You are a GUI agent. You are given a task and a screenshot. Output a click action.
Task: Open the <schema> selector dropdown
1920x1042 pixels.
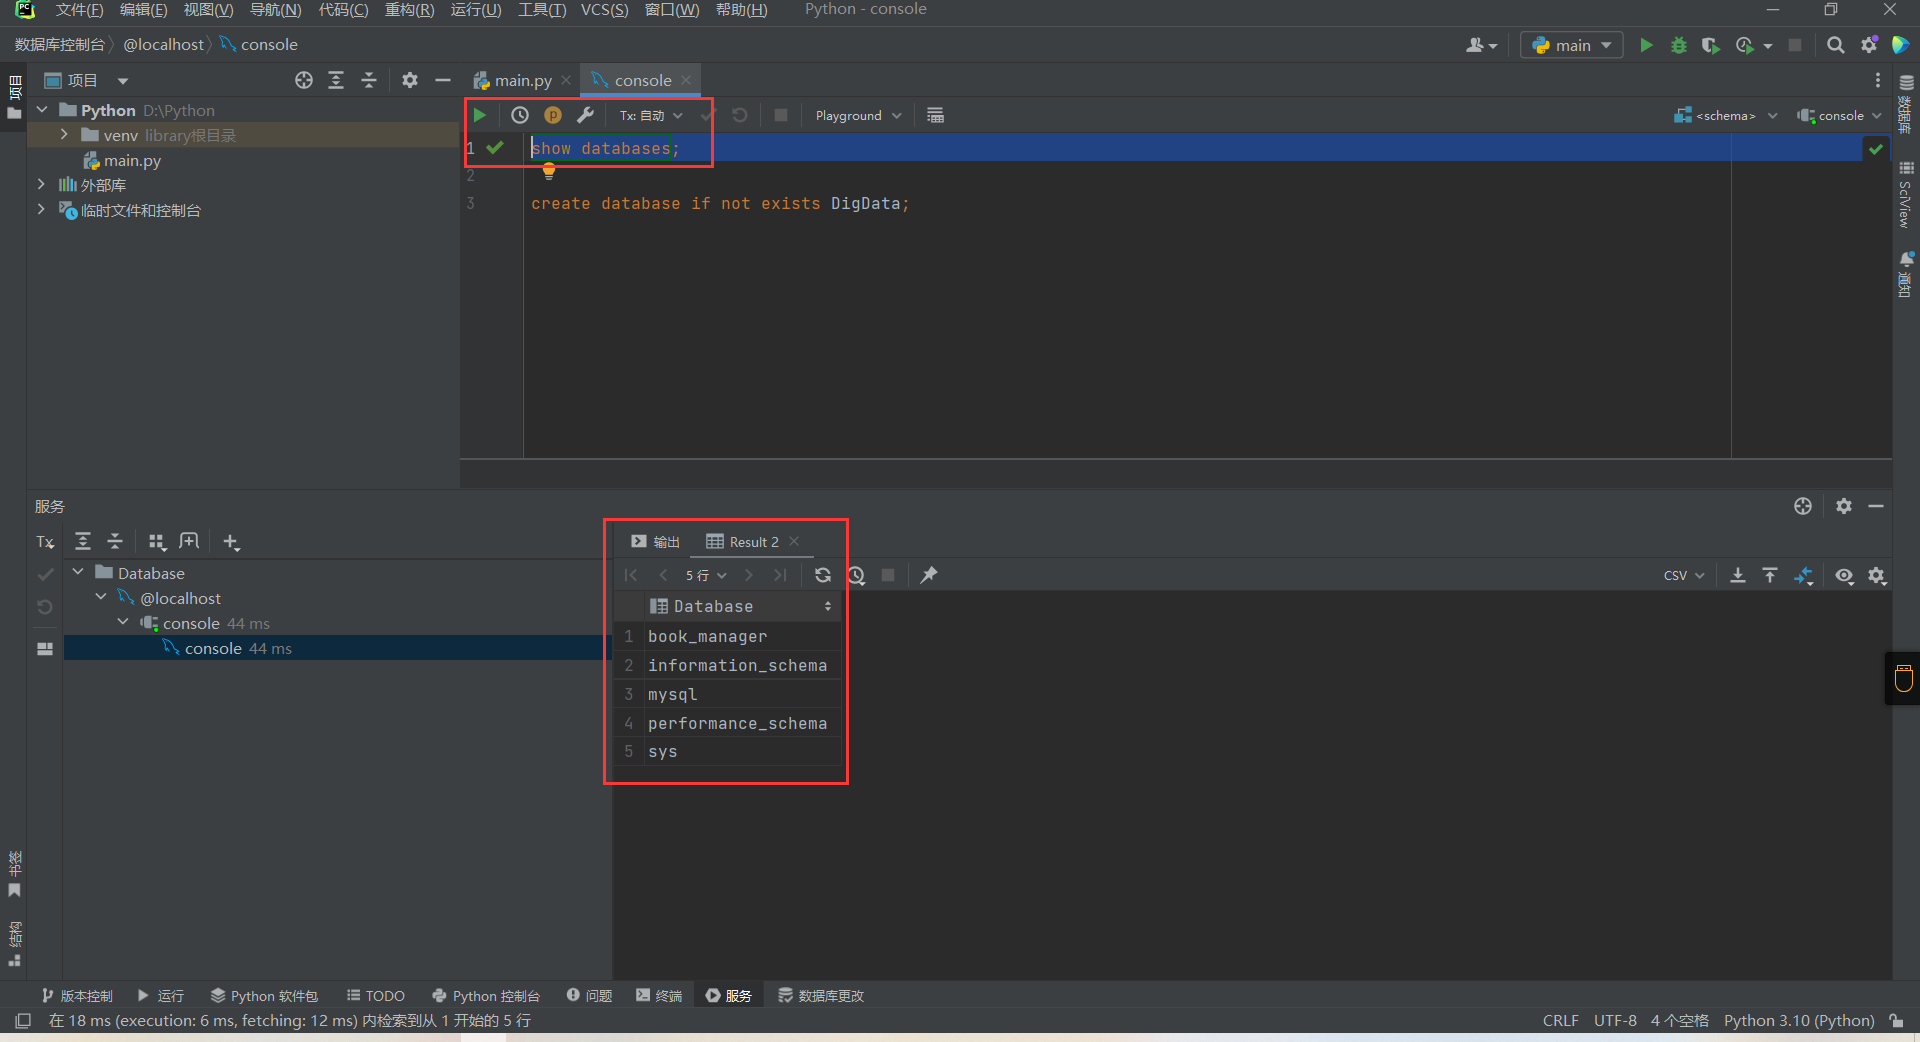coord(1726,115)
